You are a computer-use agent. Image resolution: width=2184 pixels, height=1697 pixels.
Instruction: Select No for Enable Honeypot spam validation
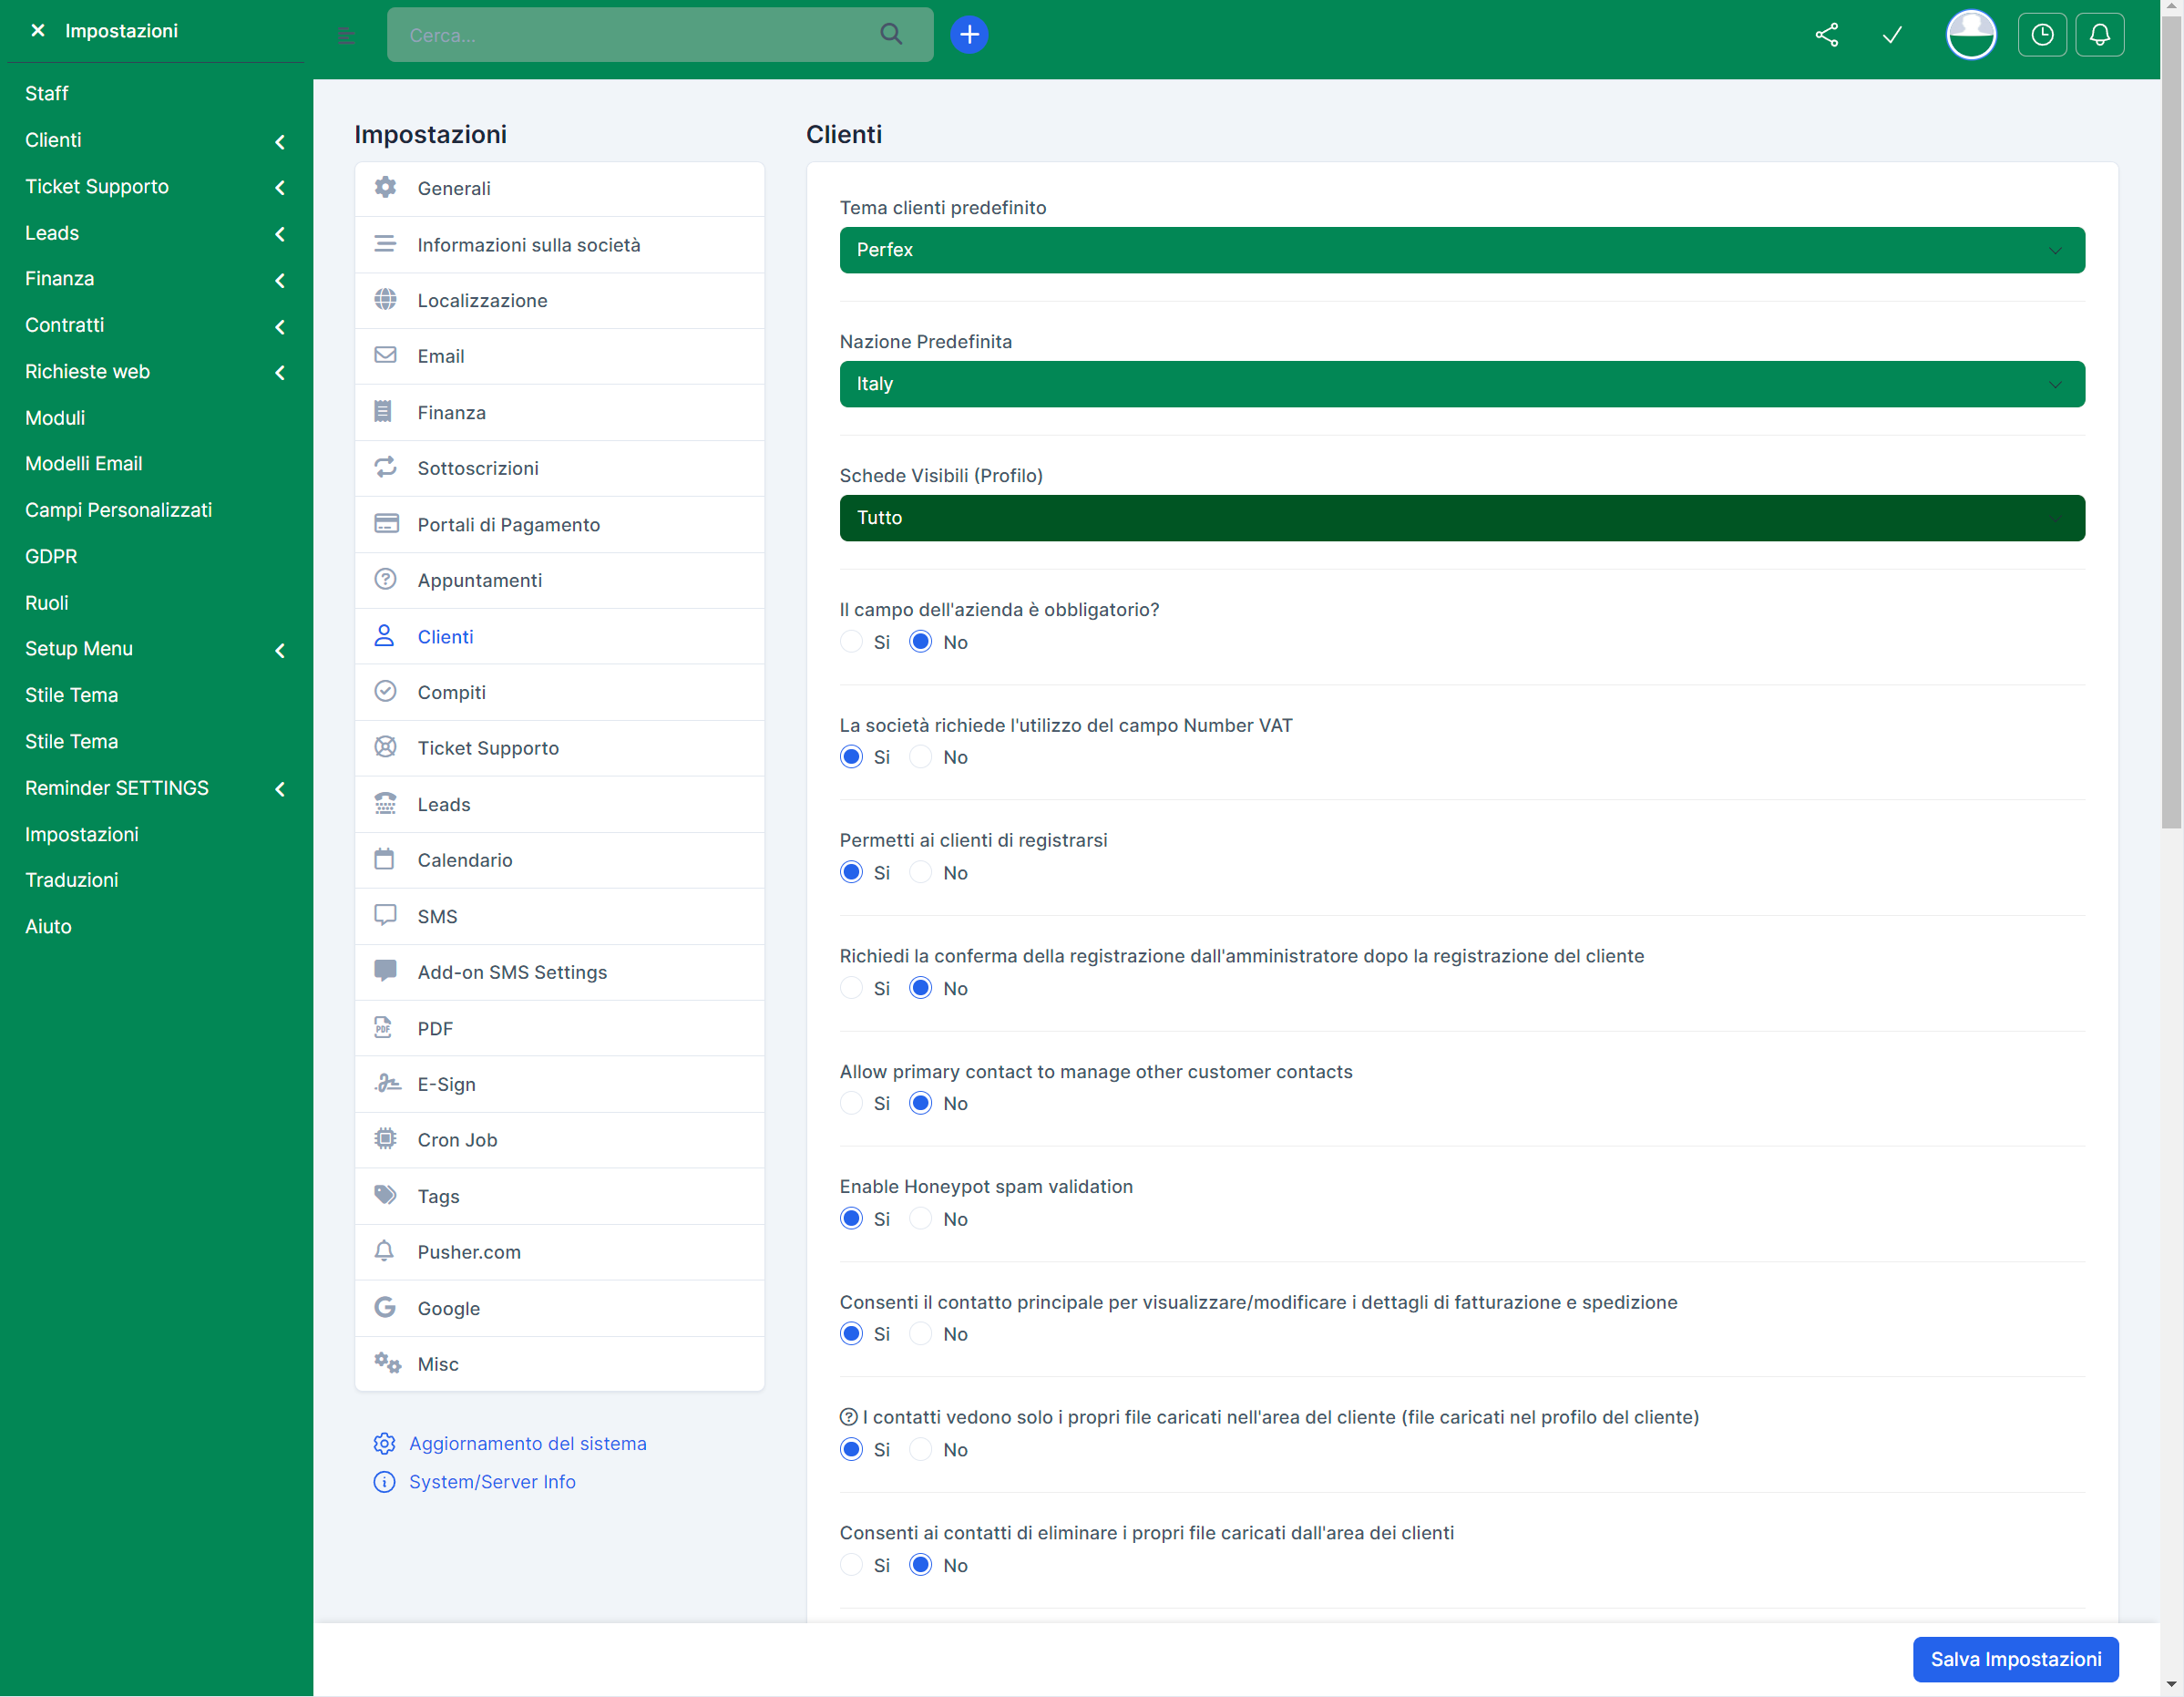click(920, 1219)
